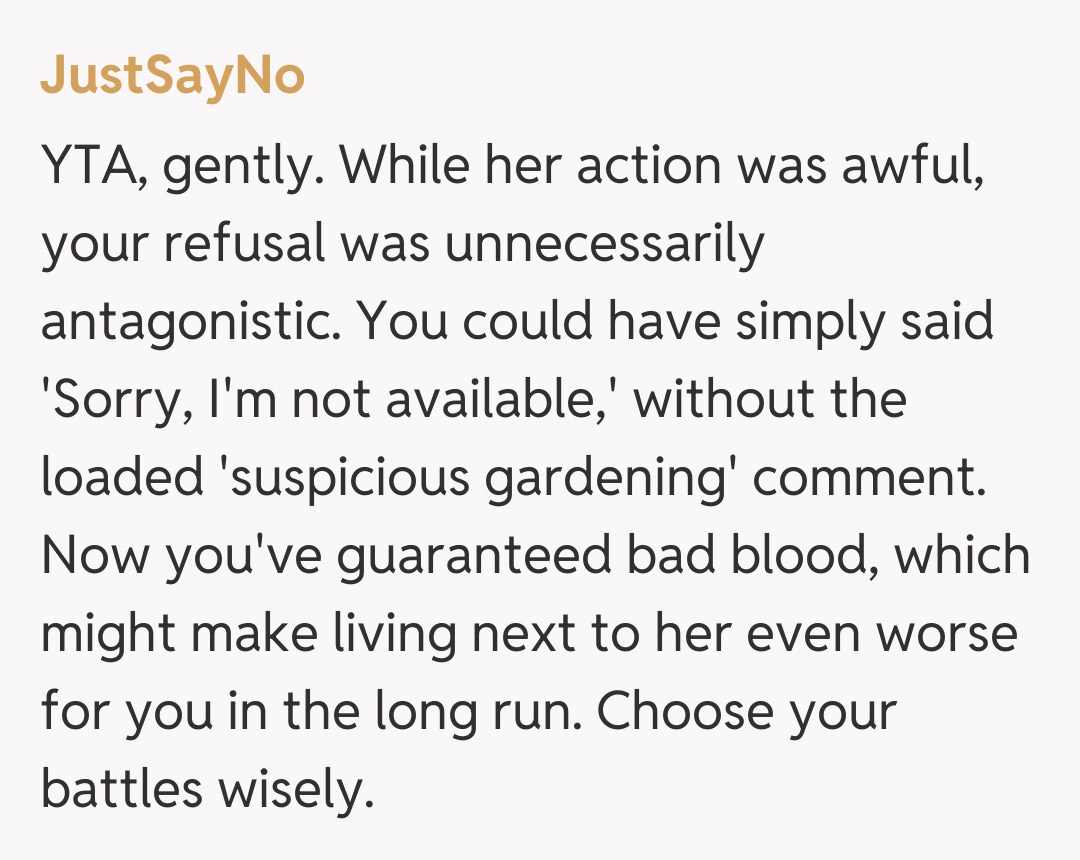Click the word 'awful' in the first line
Screen dimensions: 1080x860
point(910,166)
